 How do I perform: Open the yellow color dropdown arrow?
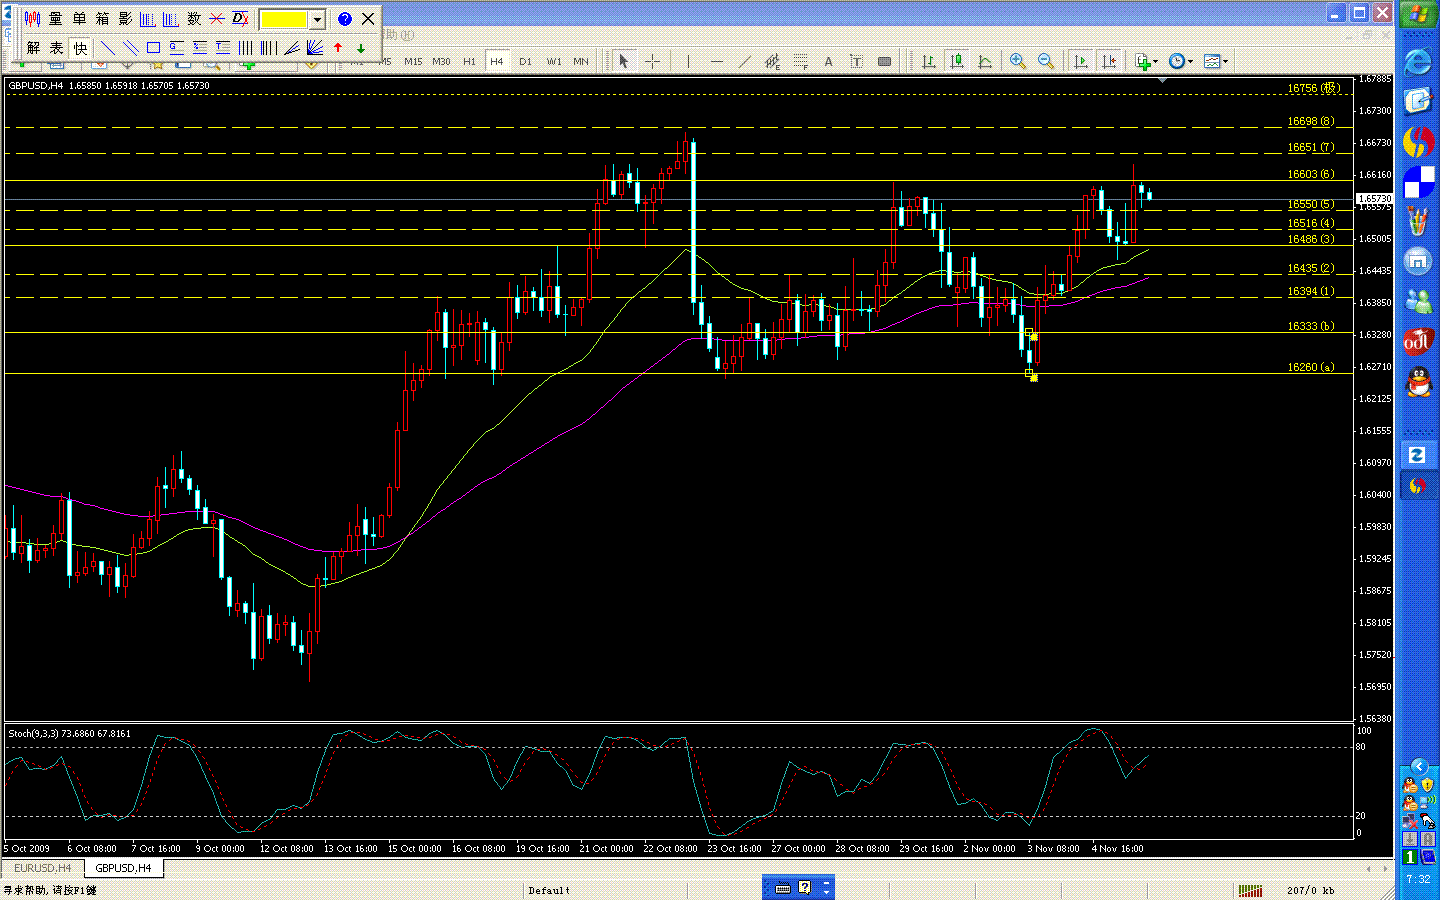coord(317,19)
